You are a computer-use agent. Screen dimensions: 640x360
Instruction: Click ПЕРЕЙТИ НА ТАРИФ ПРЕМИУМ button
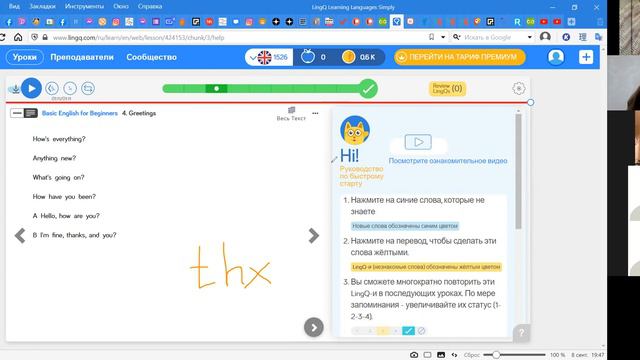click(460, 57)
